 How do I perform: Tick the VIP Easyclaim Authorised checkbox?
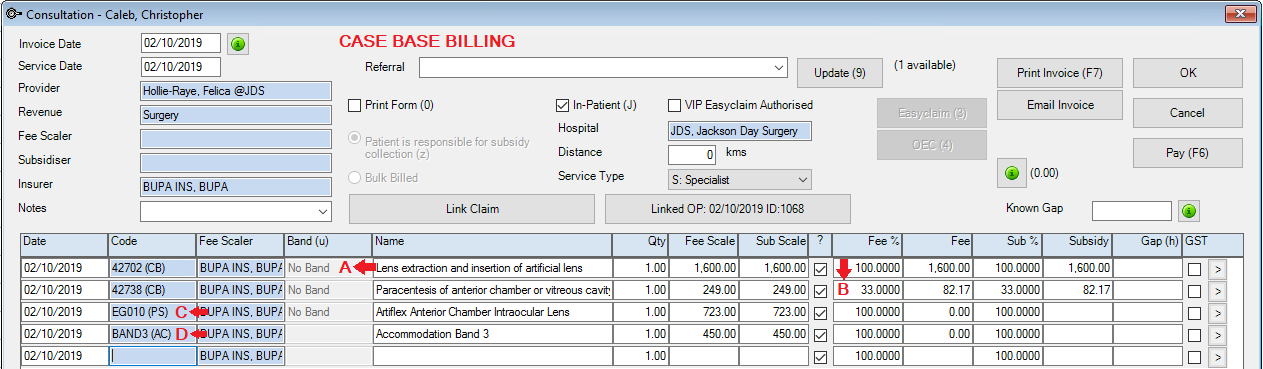[675, 105]
